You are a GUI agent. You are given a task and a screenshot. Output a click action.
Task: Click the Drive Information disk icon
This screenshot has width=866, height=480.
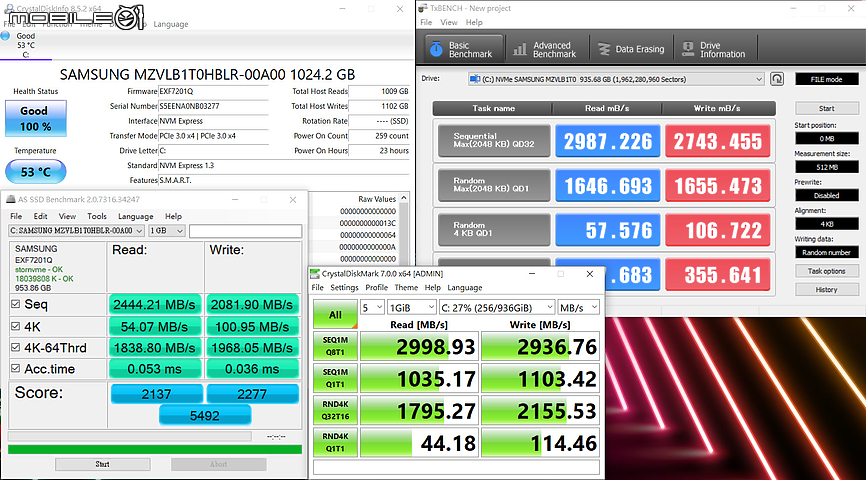point(688,49)
